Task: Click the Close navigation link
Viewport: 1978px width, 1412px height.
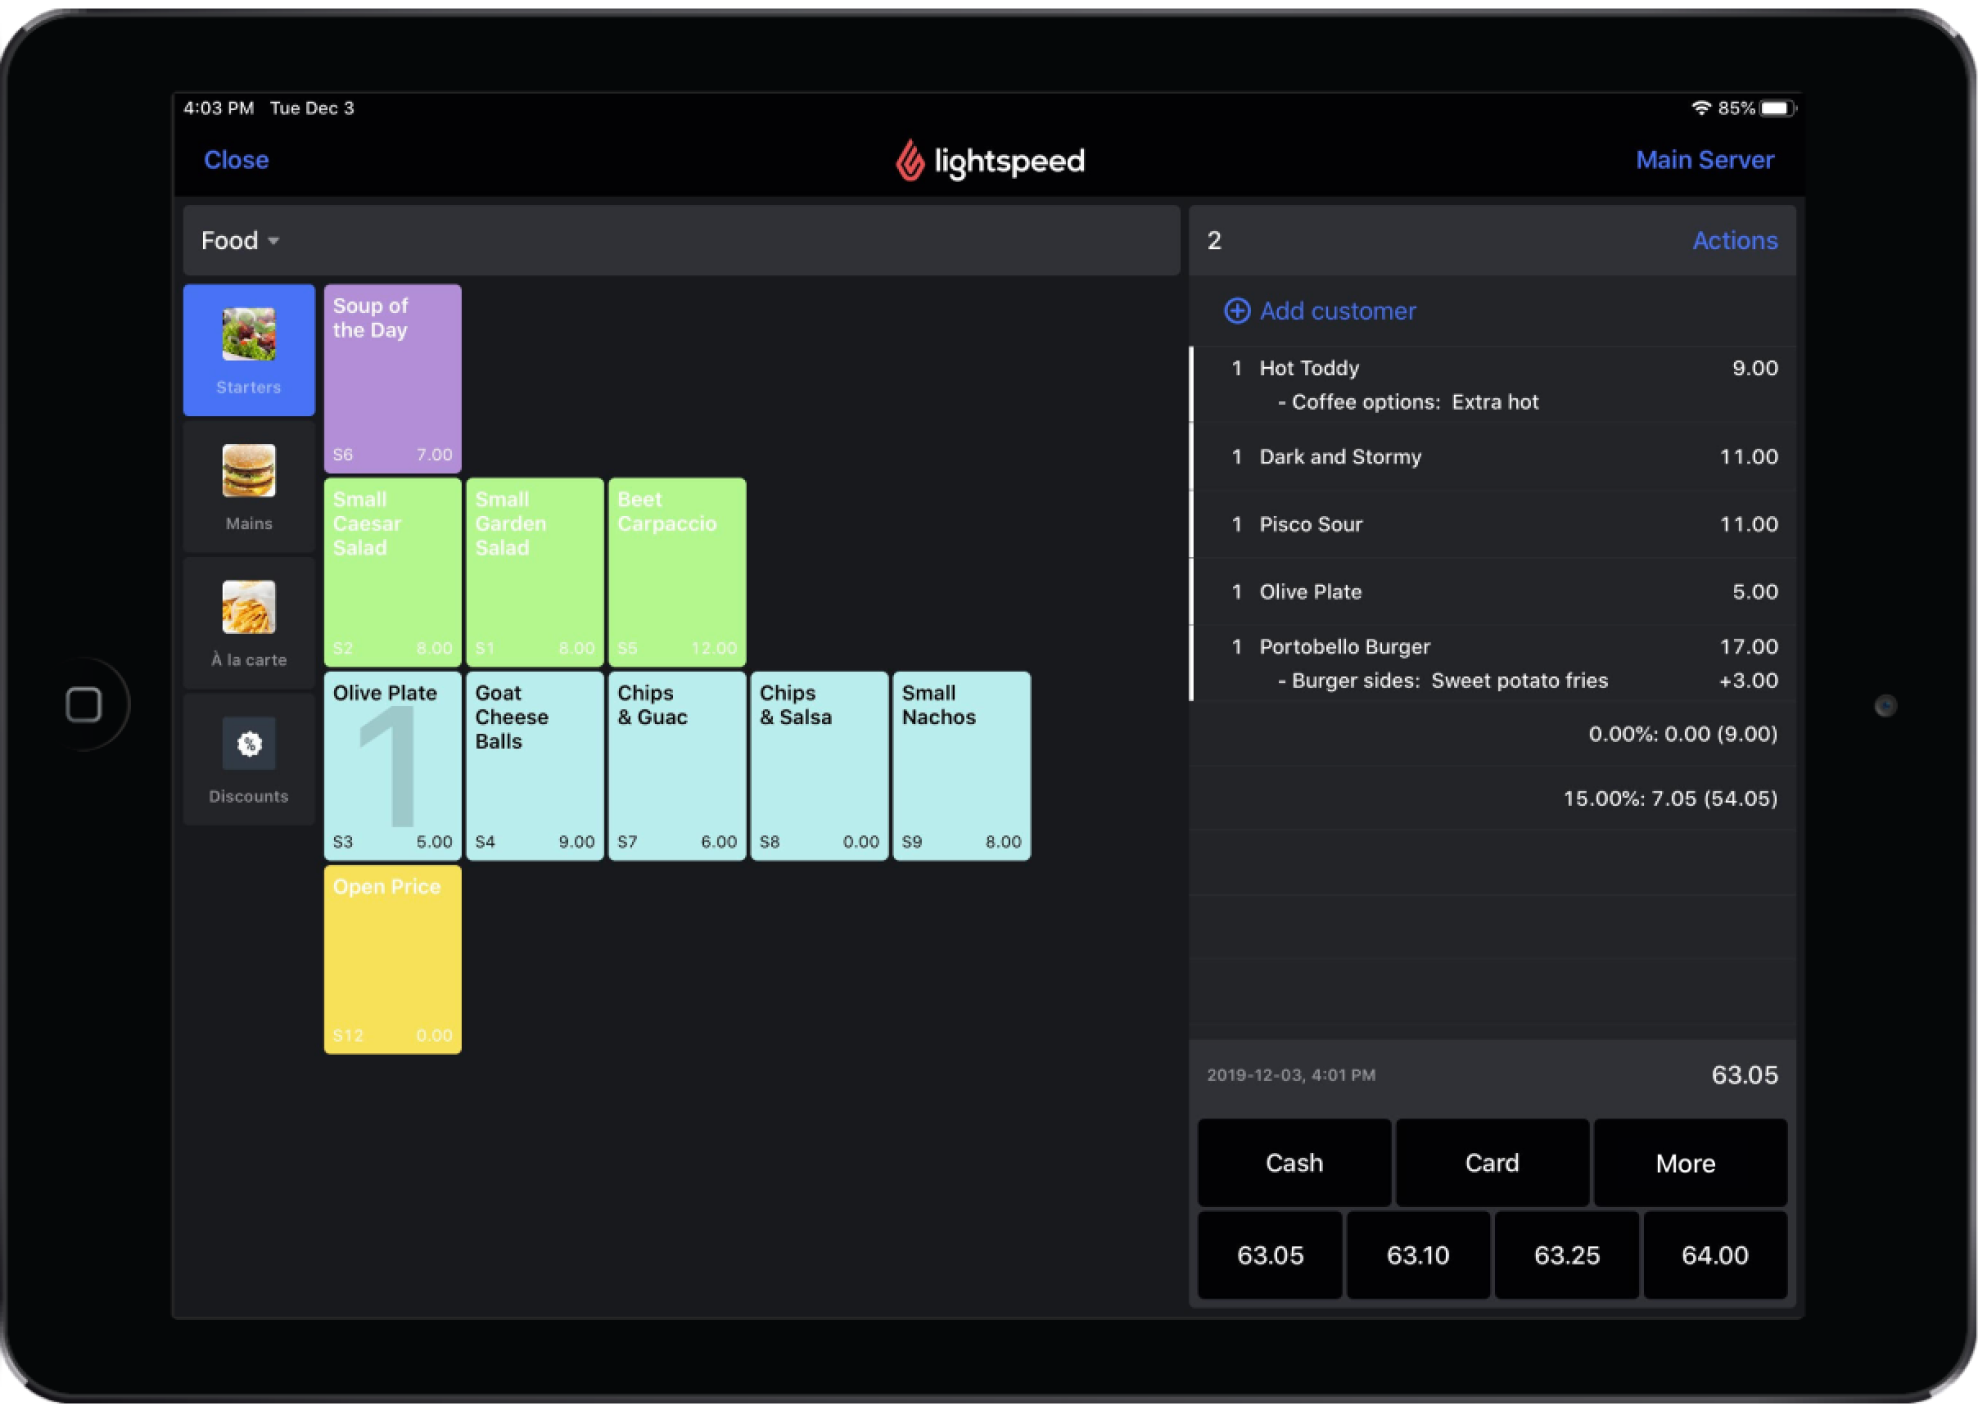Action: [237, 160]
